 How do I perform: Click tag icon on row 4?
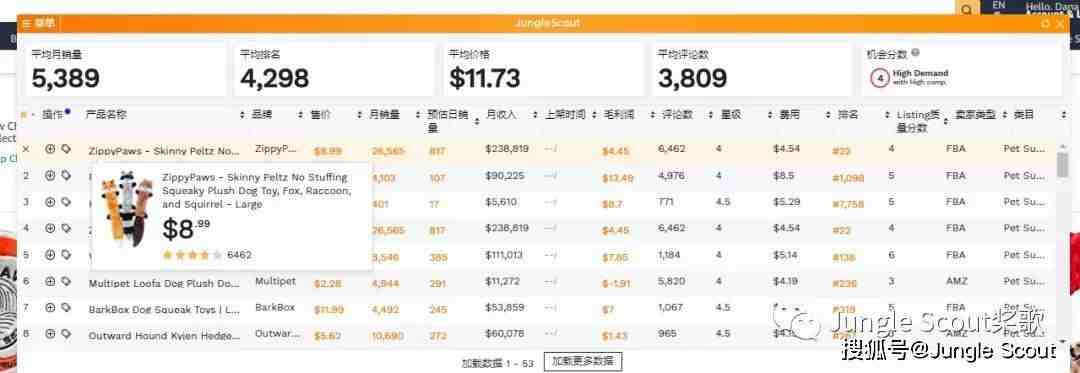pos(65,228)
